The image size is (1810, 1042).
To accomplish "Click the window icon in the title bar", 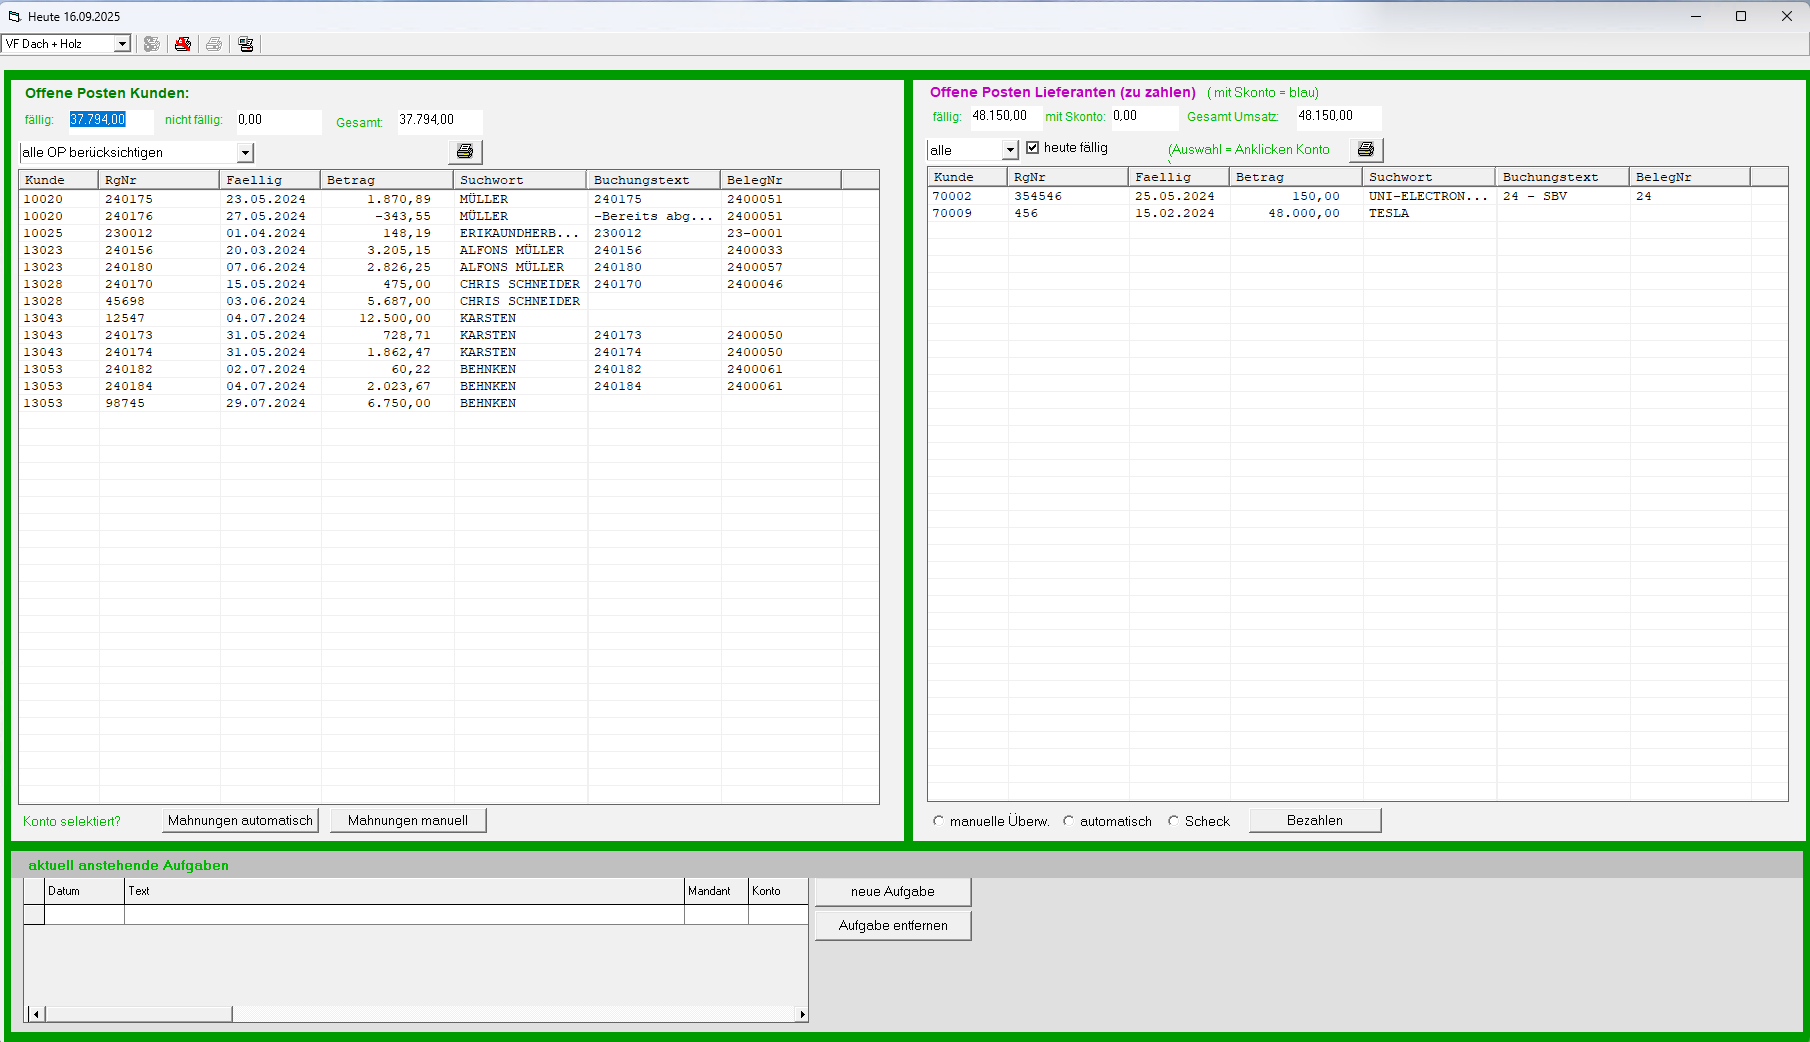I will (x=14, y=16).
